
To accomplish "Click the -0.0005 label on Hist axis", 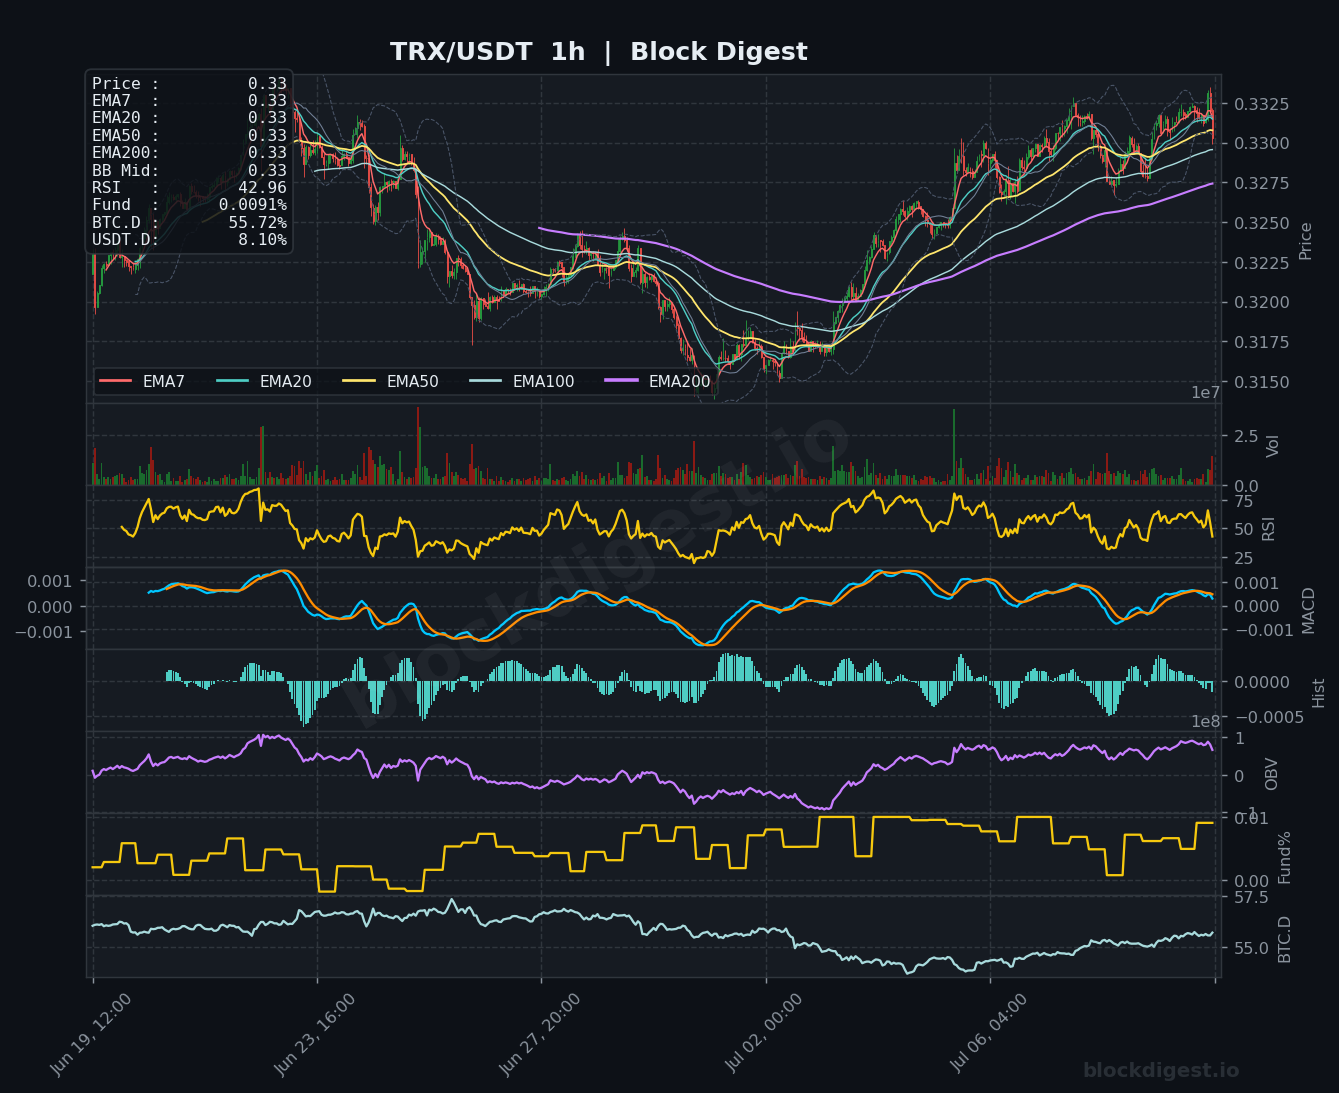I will click(x=1269, y=717).
